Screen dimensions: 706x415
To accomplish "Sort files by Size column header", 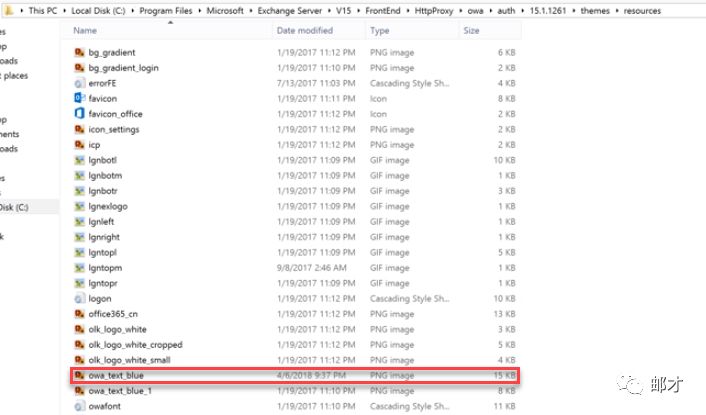I will click(x=471, y=31).
